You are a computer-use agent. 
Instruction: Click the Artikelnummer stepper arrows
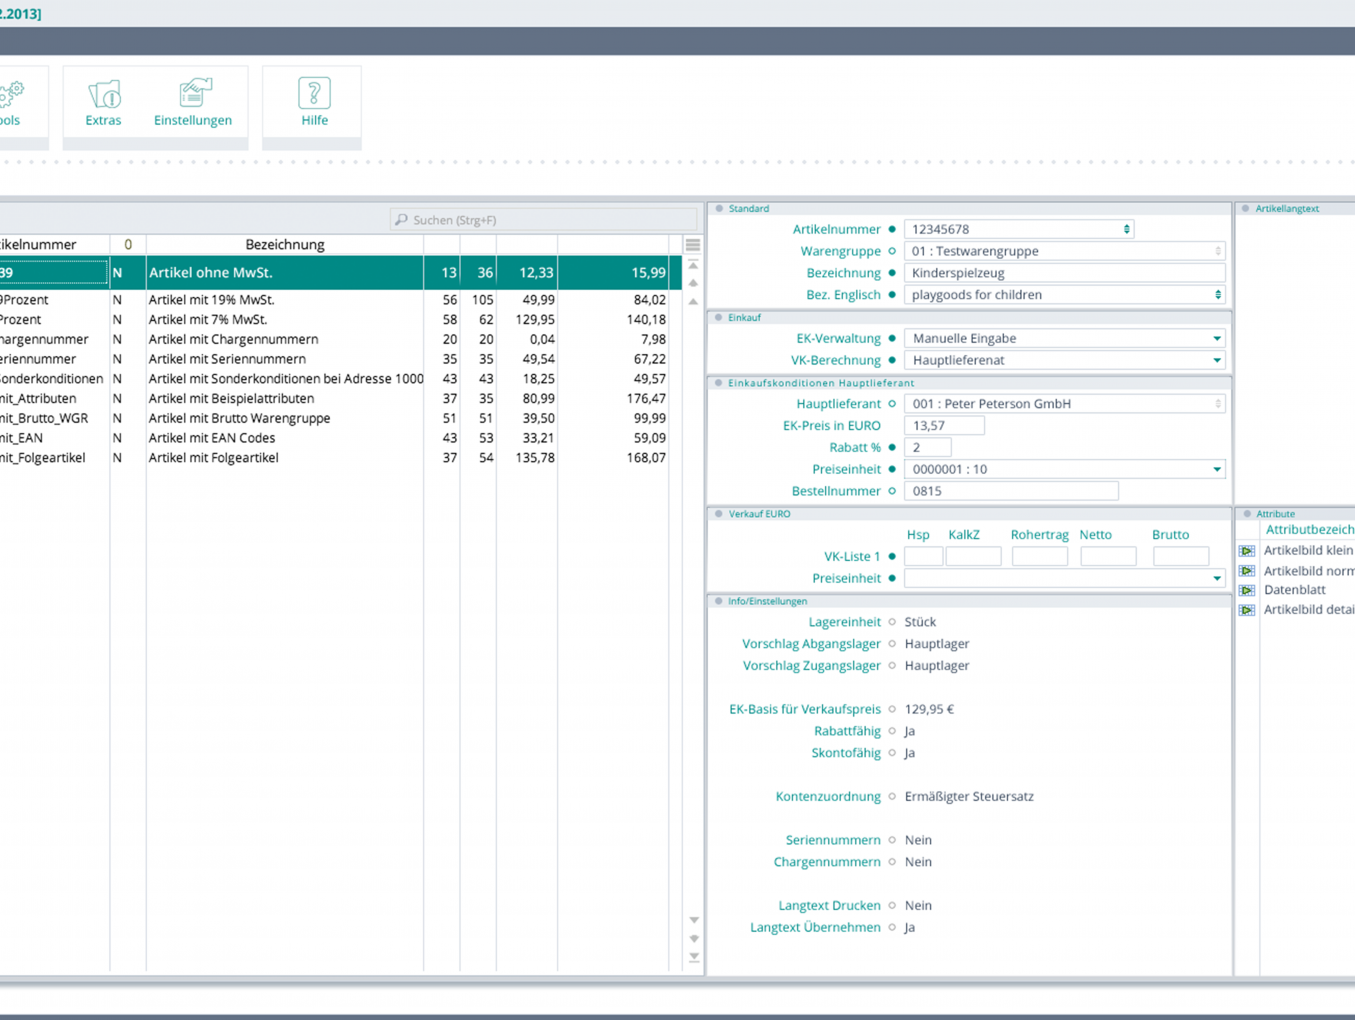(1126, 229)
